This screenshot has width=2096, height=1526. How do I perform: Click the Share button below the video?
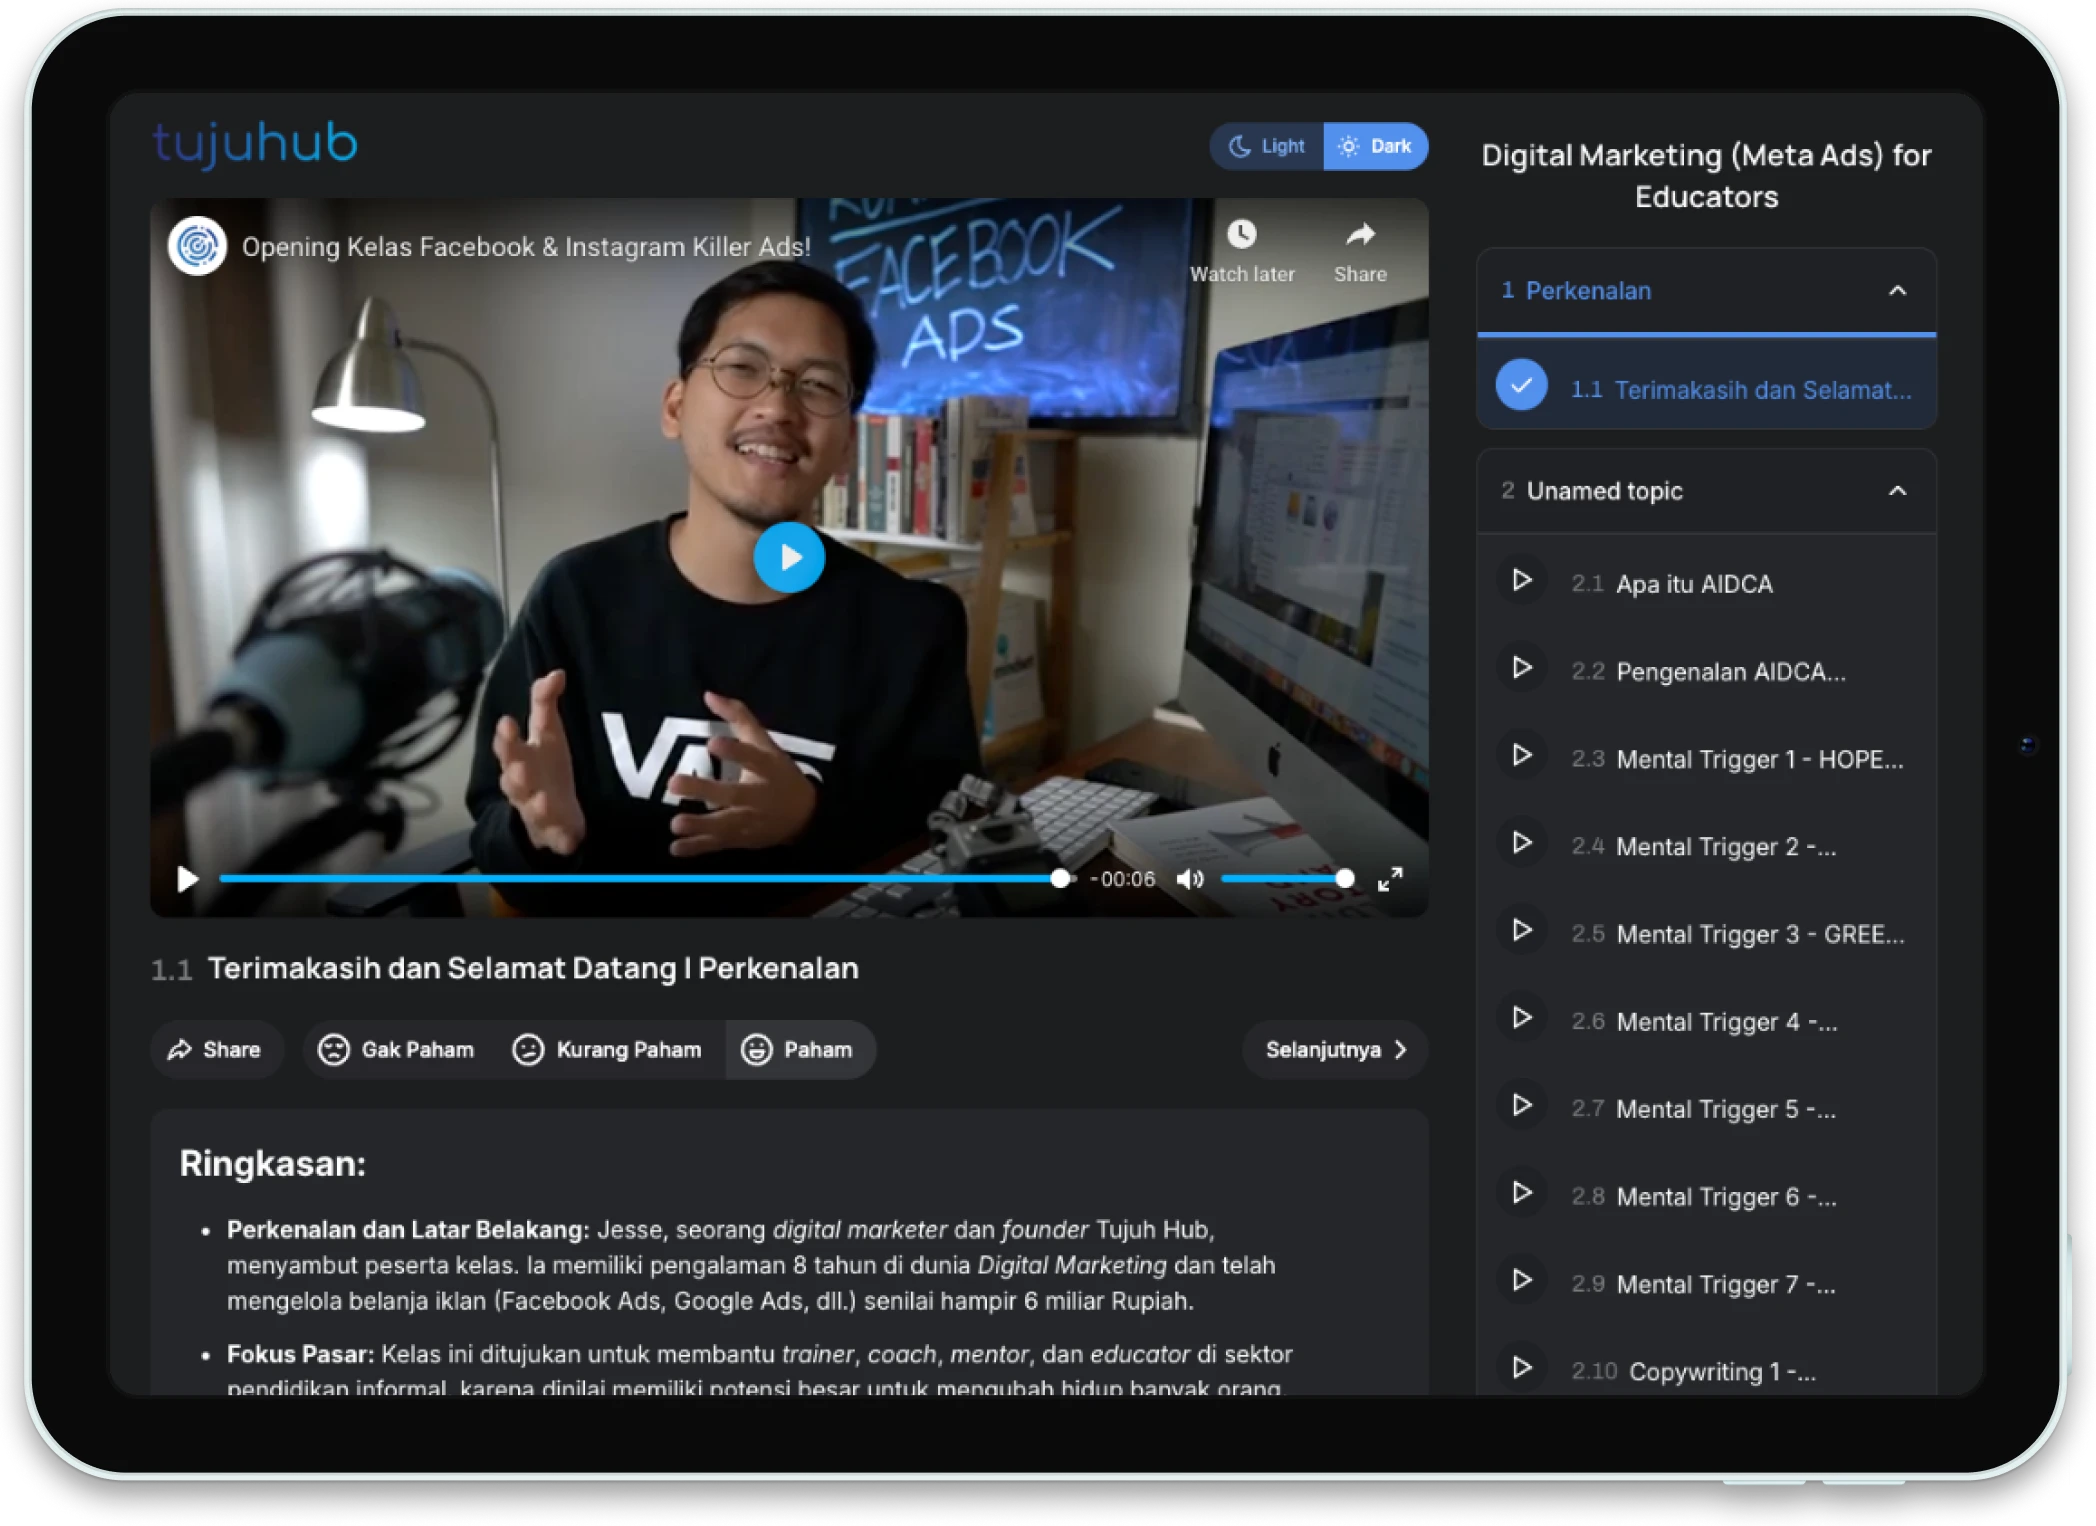215,1050
